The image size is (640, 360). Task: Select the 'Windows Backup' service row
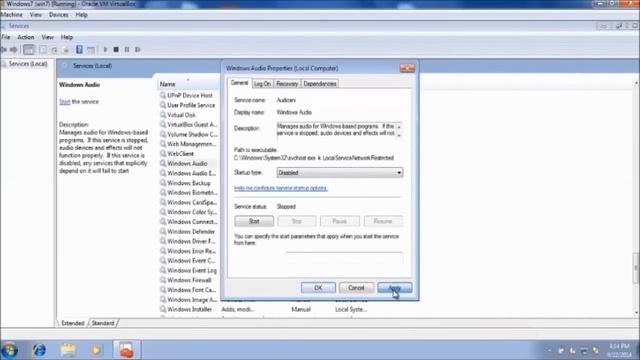pos(190,183)
